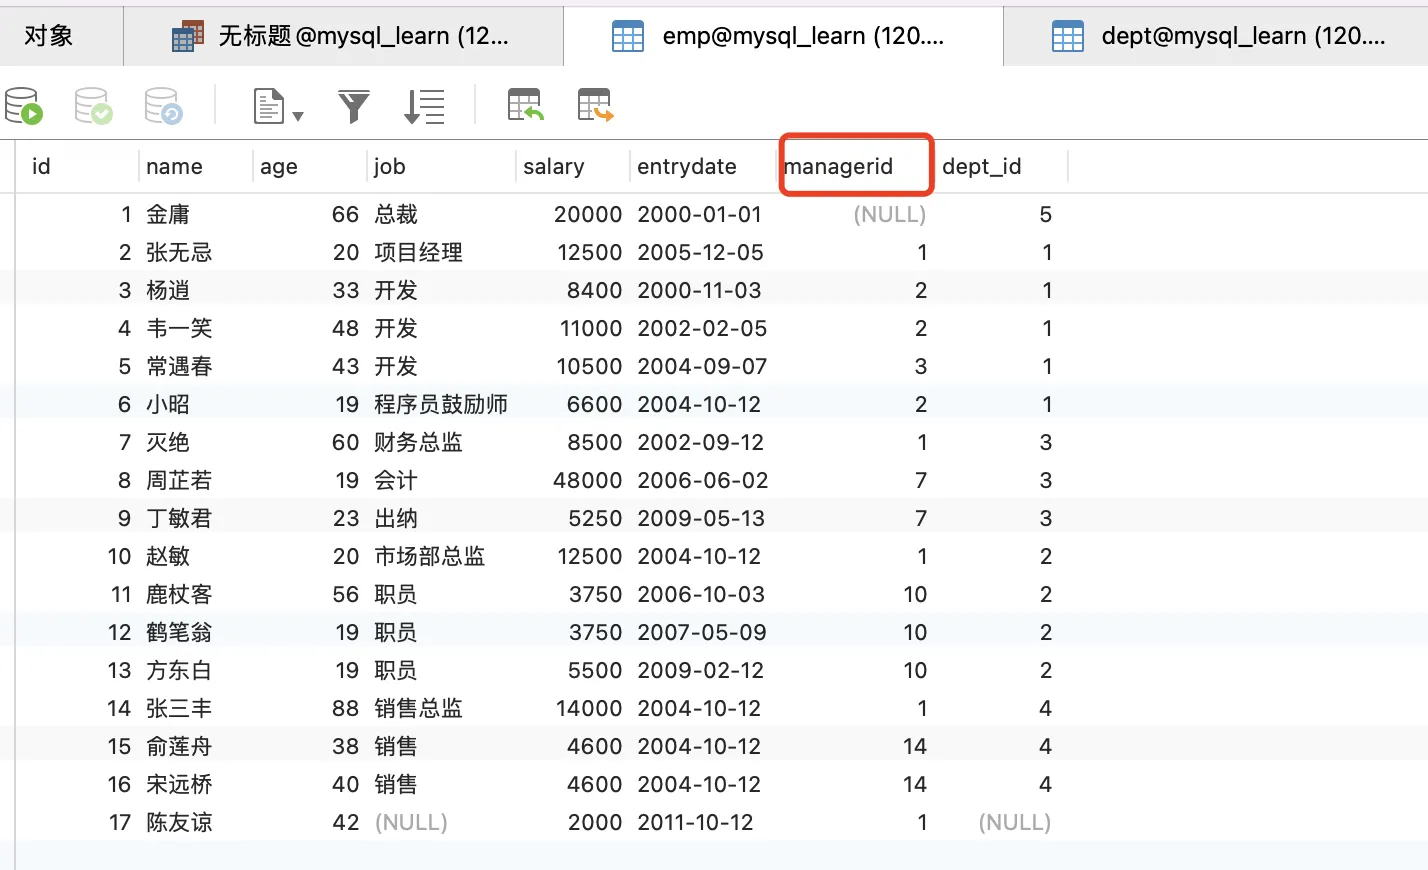Click the entrydate cell 2000-01-01
The image size is (1428, 870).
(x=700, y=214)
